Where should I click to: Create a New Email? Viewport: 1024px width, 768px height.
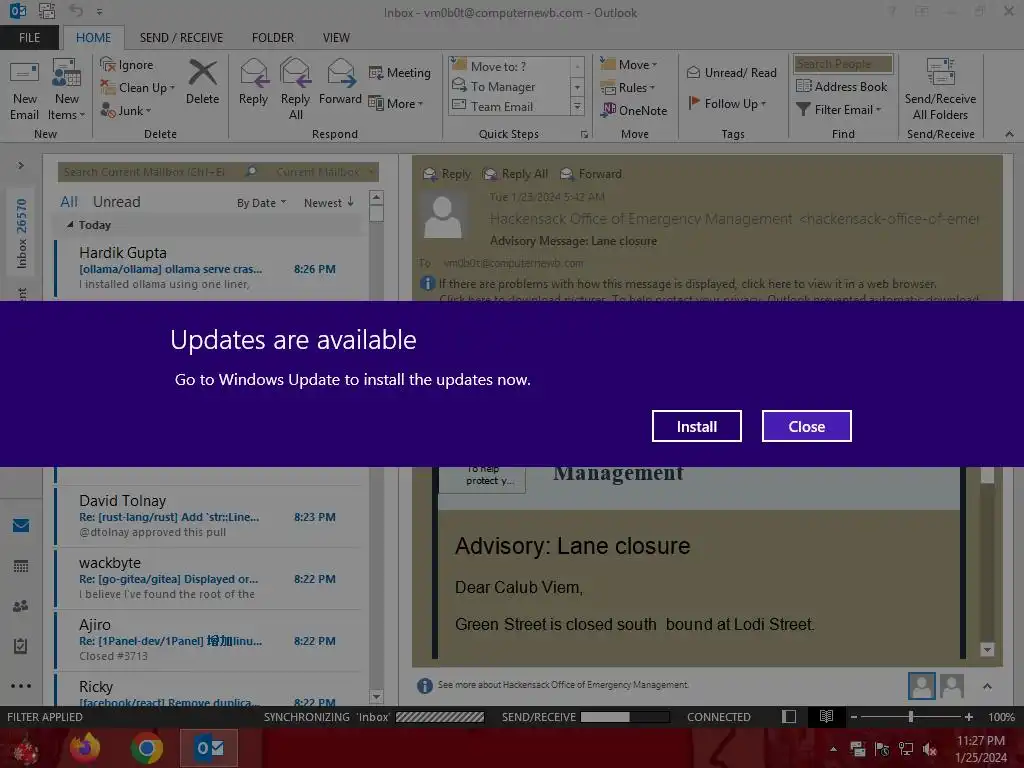[24, 91]
